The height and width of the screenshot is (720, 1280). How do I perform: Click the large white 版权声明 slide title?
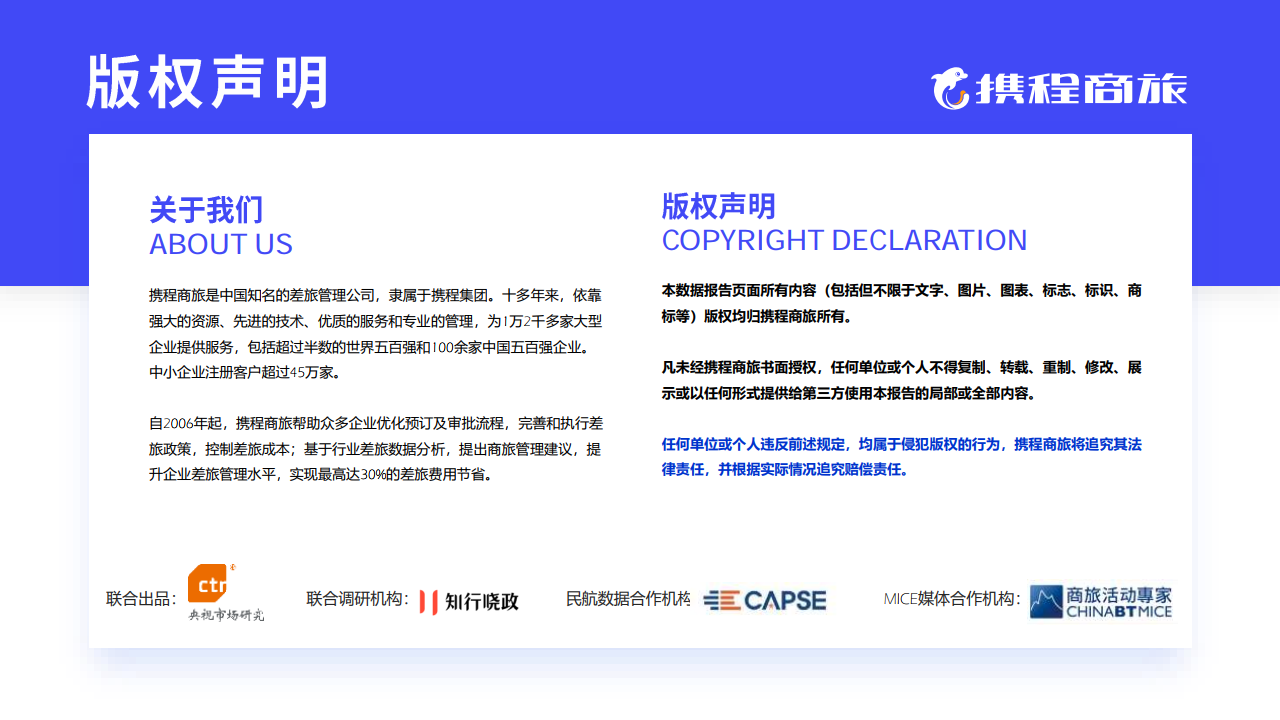(208, 82)
